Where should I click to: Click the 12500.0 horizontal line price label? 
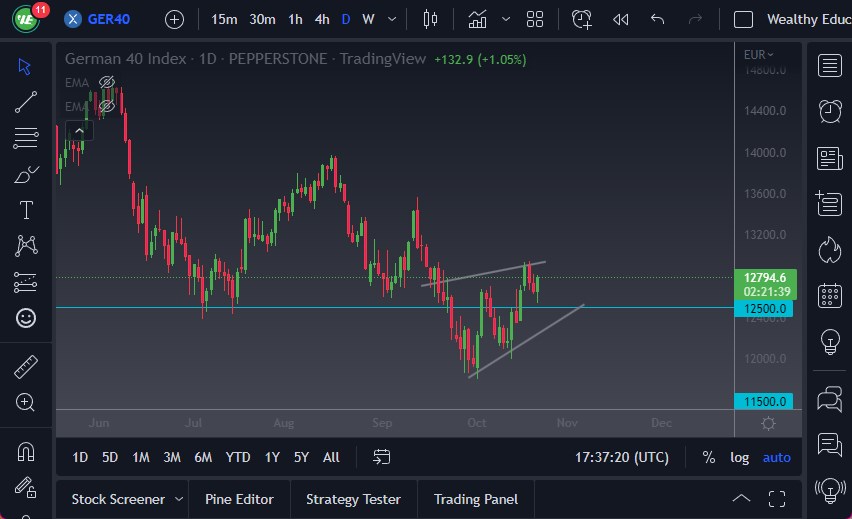tap(763, 309)
